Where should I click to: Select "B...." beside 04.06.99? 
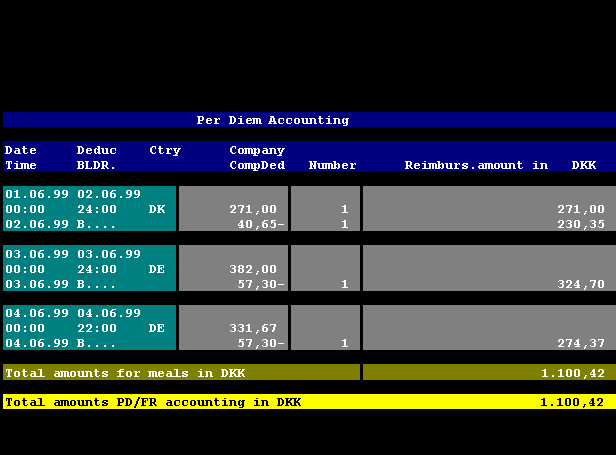click(96, 343)
